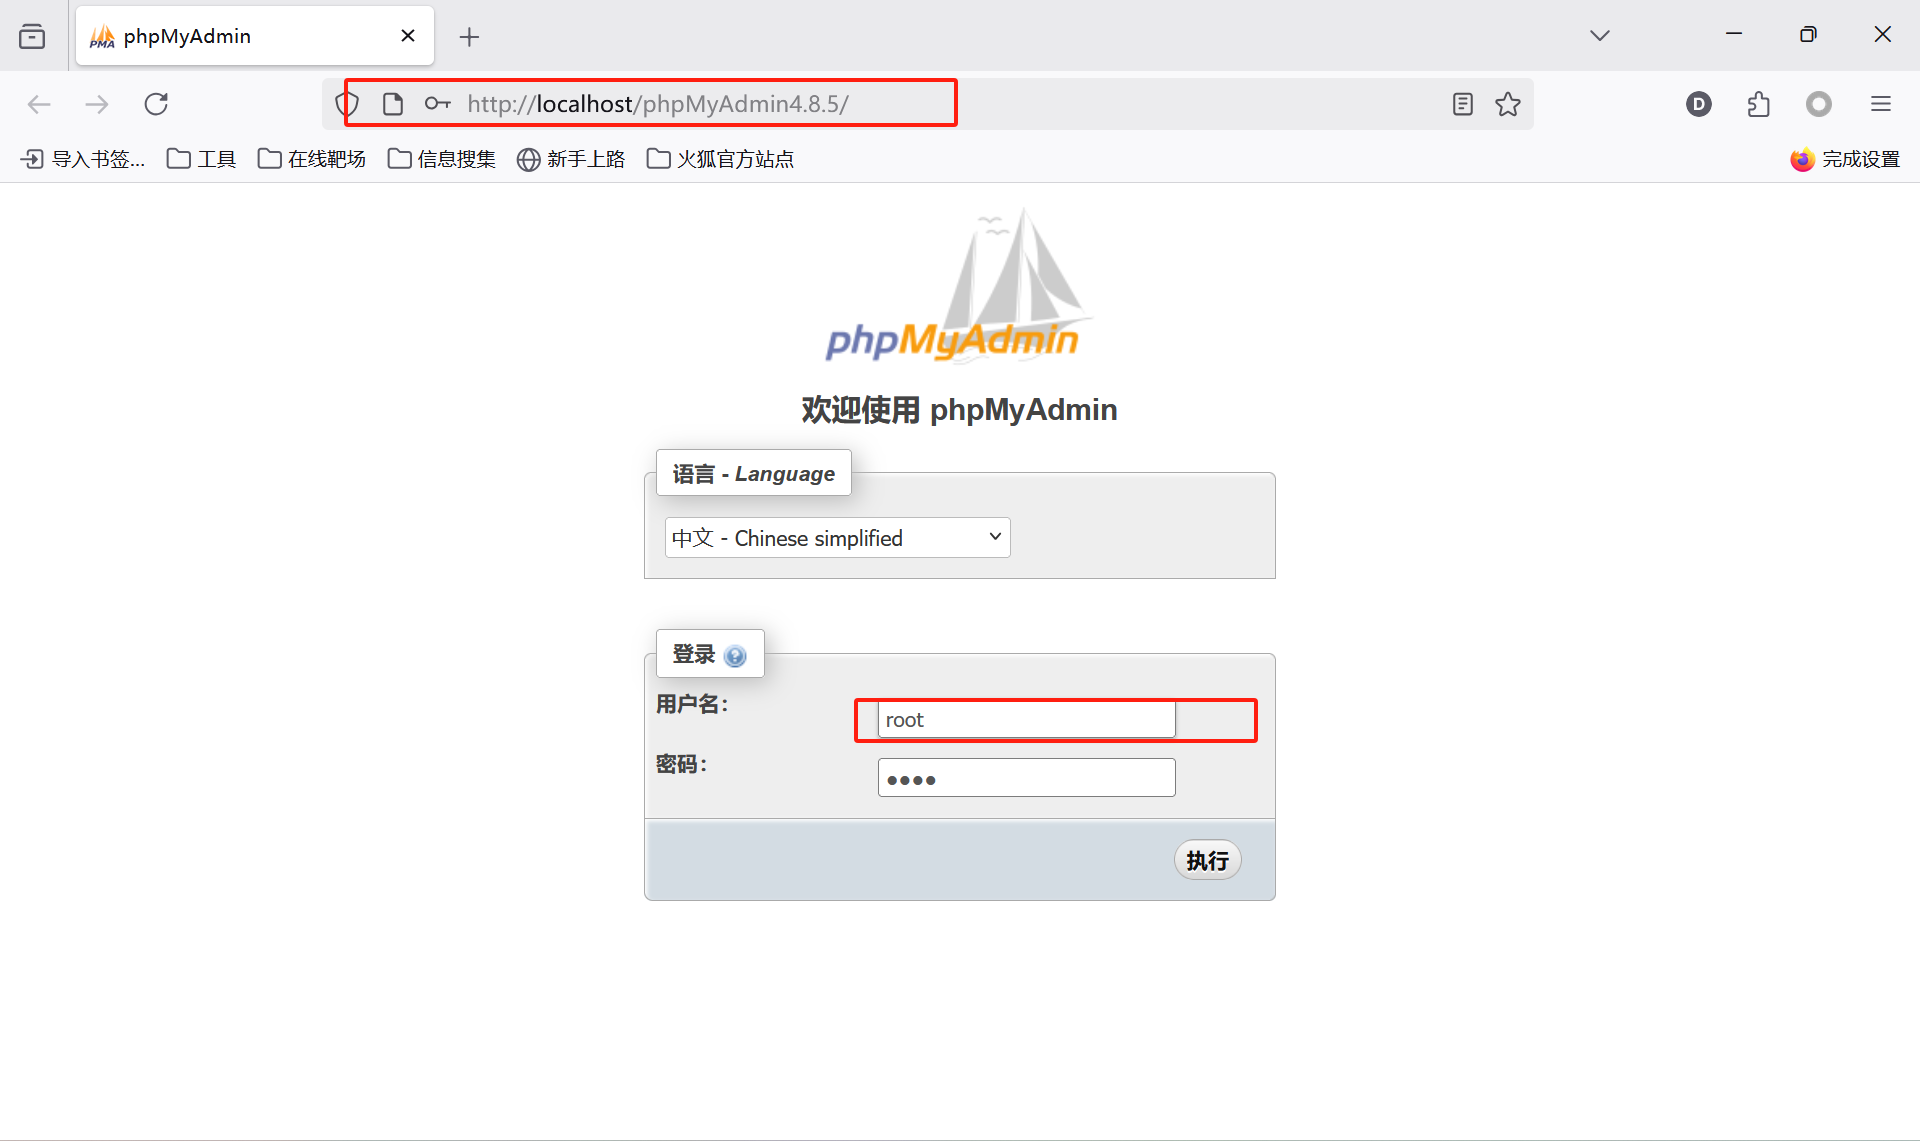Click the 语言 - Language legend label
The height and width of the screenshot is (1141, 1920).
tap(753, 473)
